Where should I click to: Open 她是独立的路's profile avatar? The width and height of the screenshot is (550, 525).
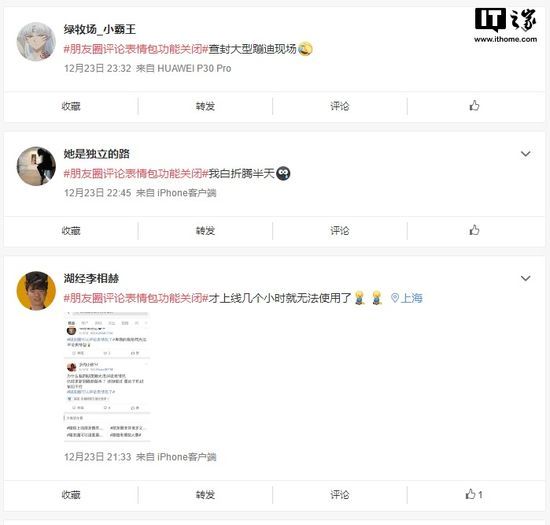click(36, 166)
